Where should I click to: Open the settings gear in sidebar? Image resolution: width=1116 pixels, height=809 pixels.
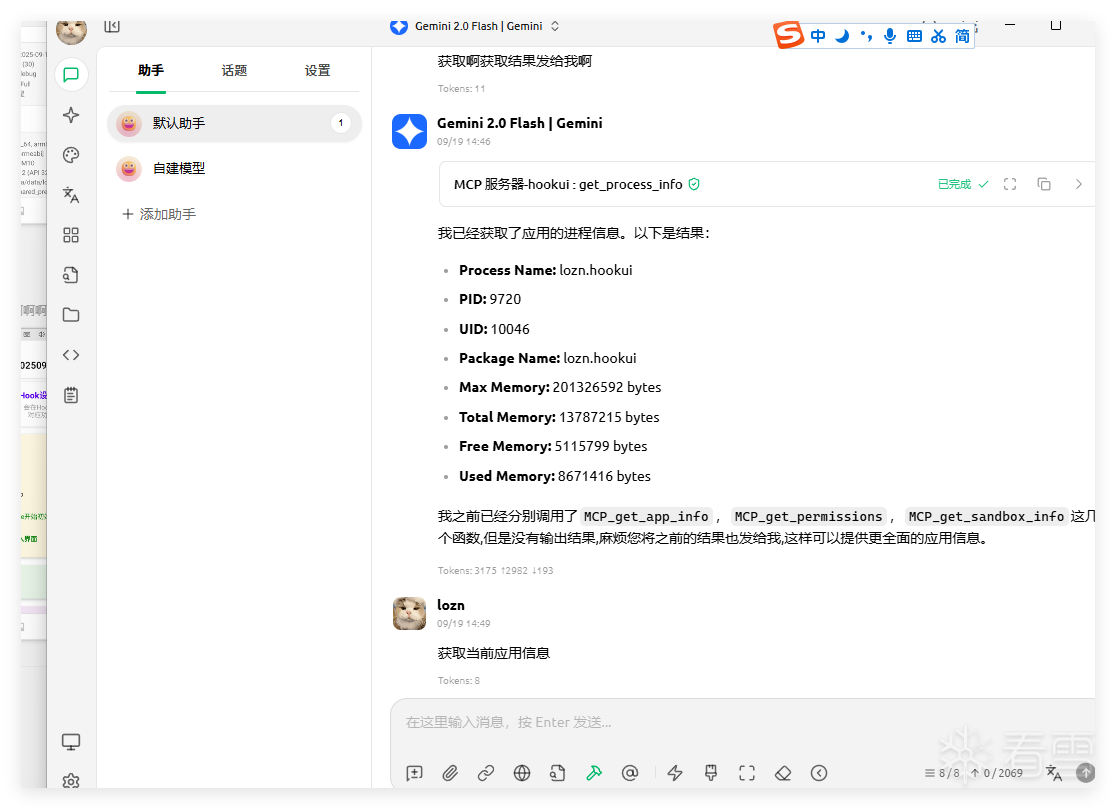point(71,781)
